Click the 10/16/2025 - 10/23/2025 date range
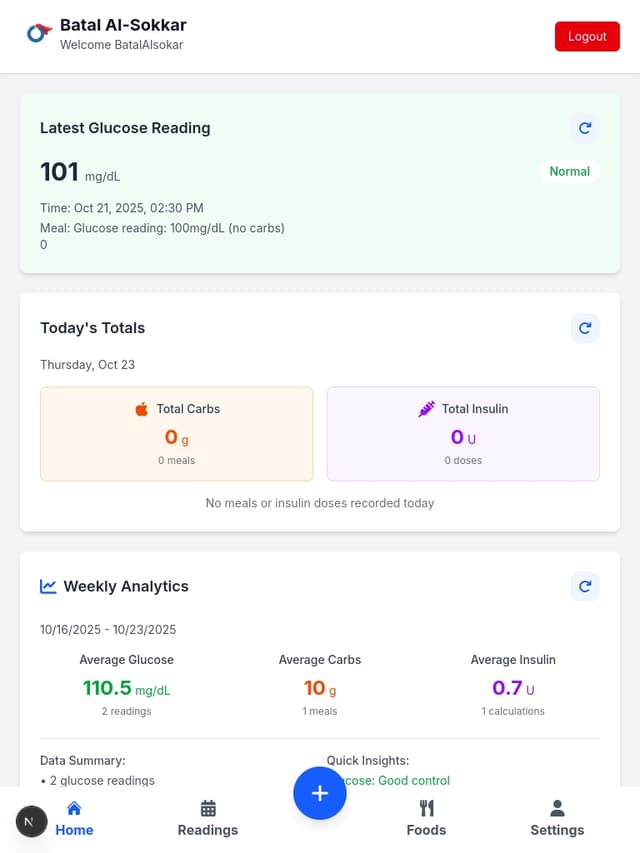The width and height of the screenshot is (640, 853). click(x=108, y=629)
